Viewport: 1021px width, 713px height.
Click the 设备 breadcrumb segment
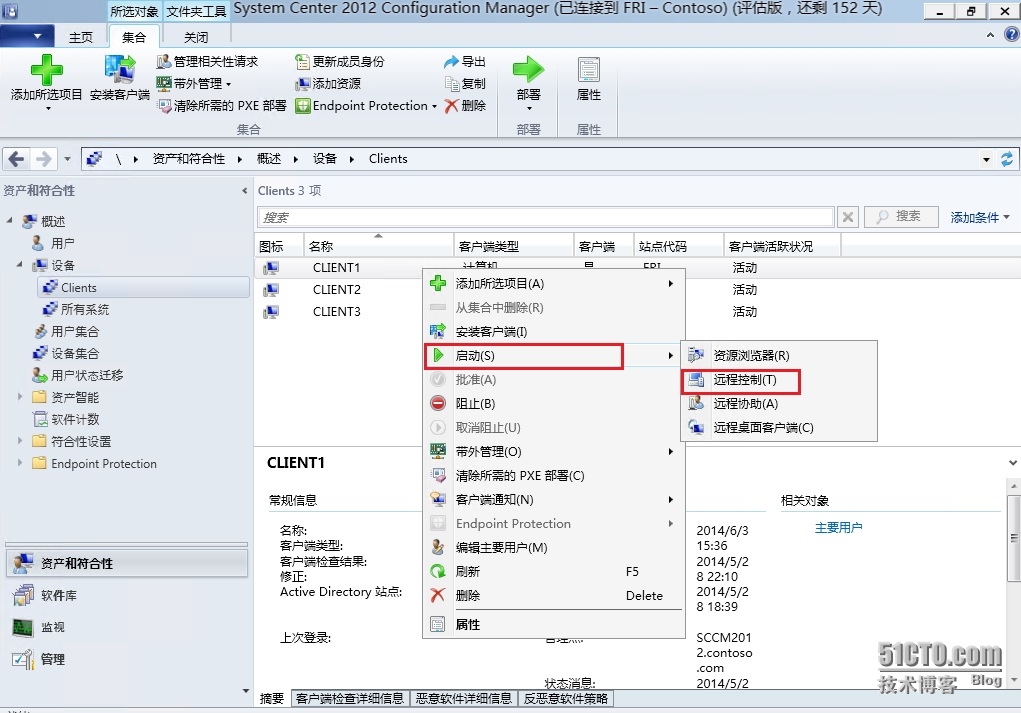pos(324,159)
